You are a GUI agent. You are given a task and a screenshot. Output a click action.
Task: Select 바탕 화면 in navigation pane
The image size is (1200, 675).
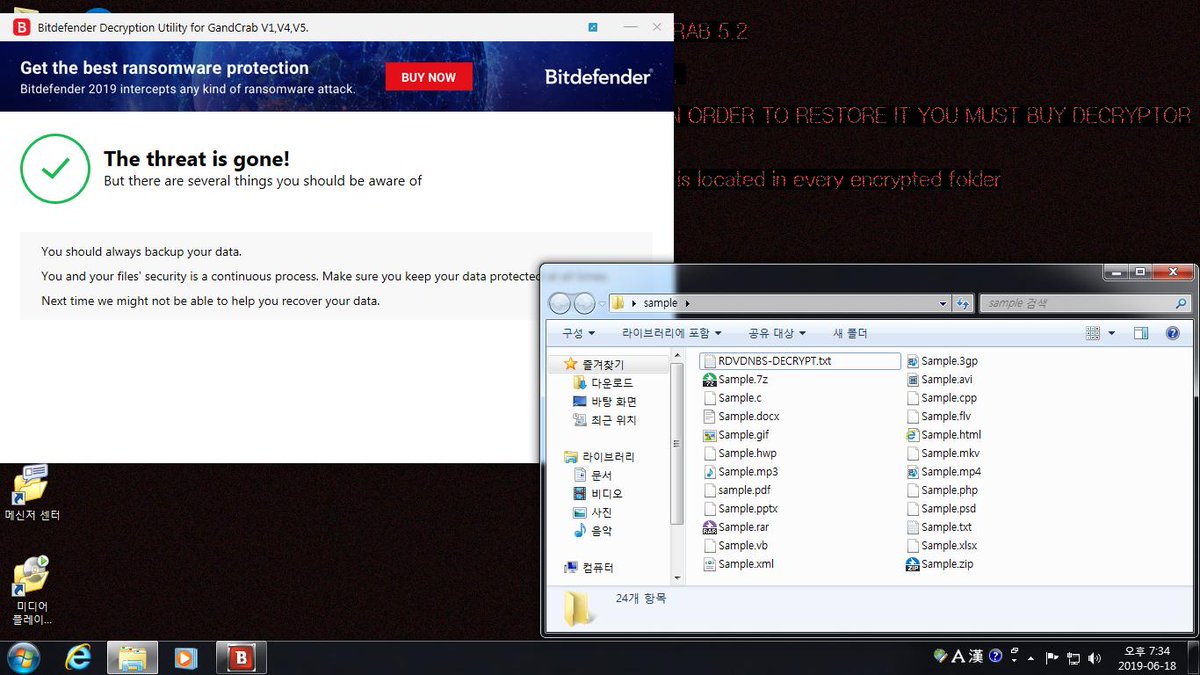605,401
